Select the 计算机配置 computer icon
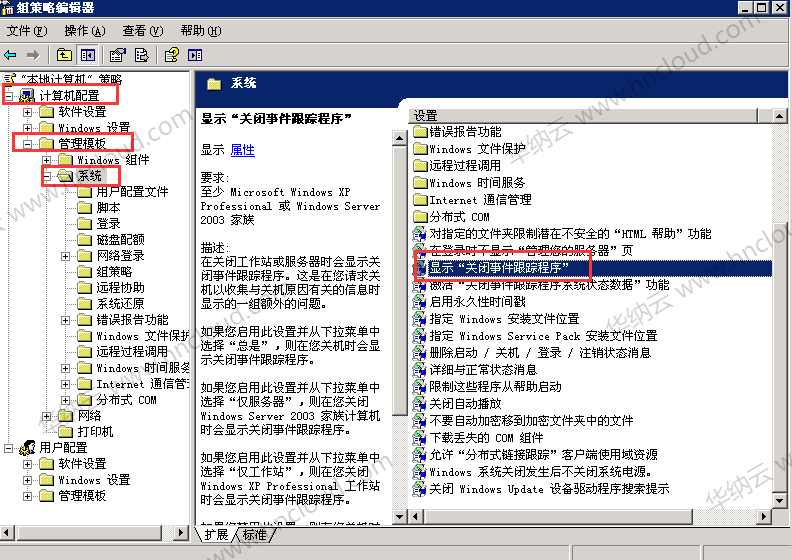This screenshot has height=560, width=792. (x=27, y=95)
